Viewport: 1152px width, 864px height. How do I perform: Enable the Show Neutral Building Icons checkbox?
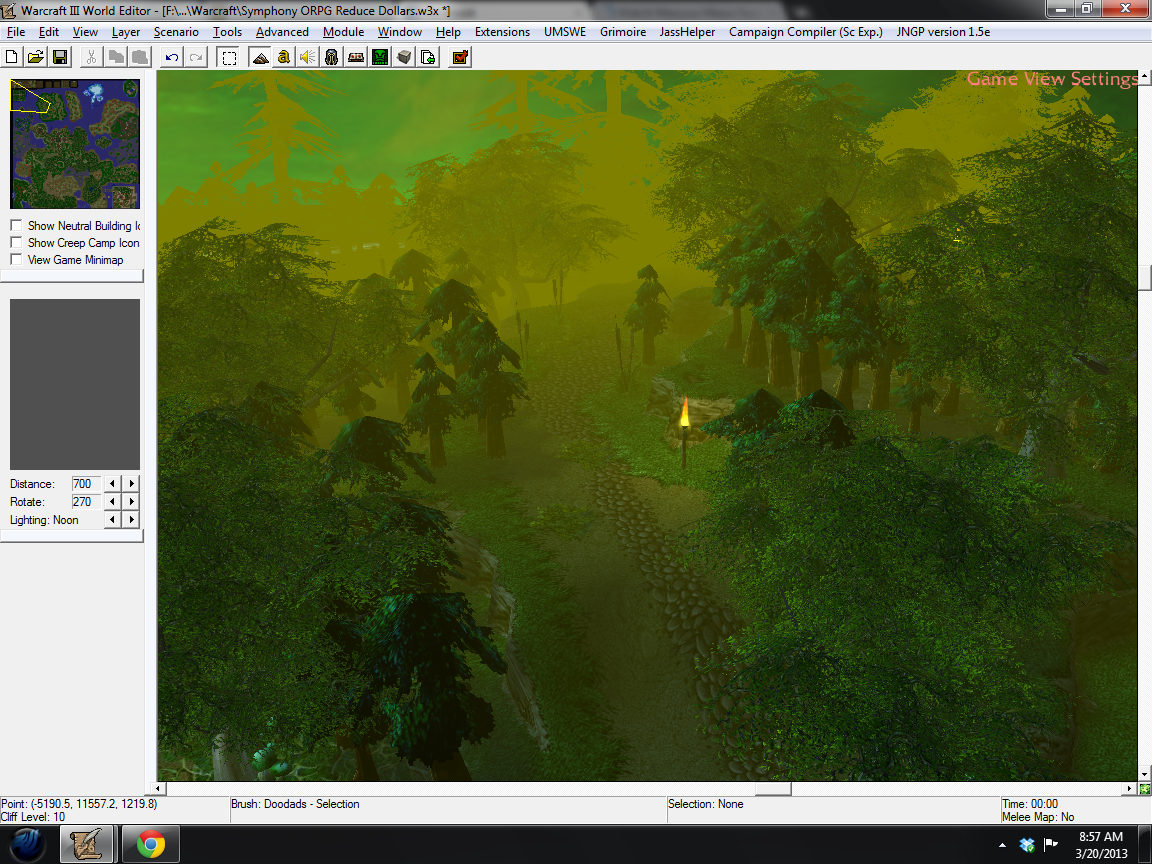pyautogui.click(x=16, y=226)
